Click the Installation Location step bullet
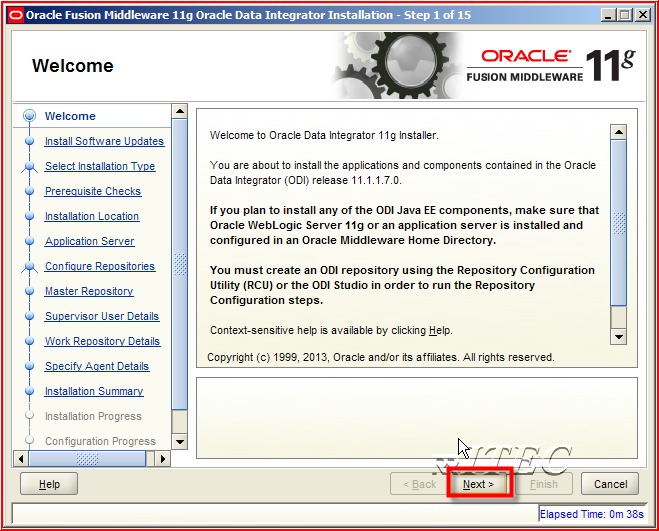This screenshot has width=659, height=531. 29,216
